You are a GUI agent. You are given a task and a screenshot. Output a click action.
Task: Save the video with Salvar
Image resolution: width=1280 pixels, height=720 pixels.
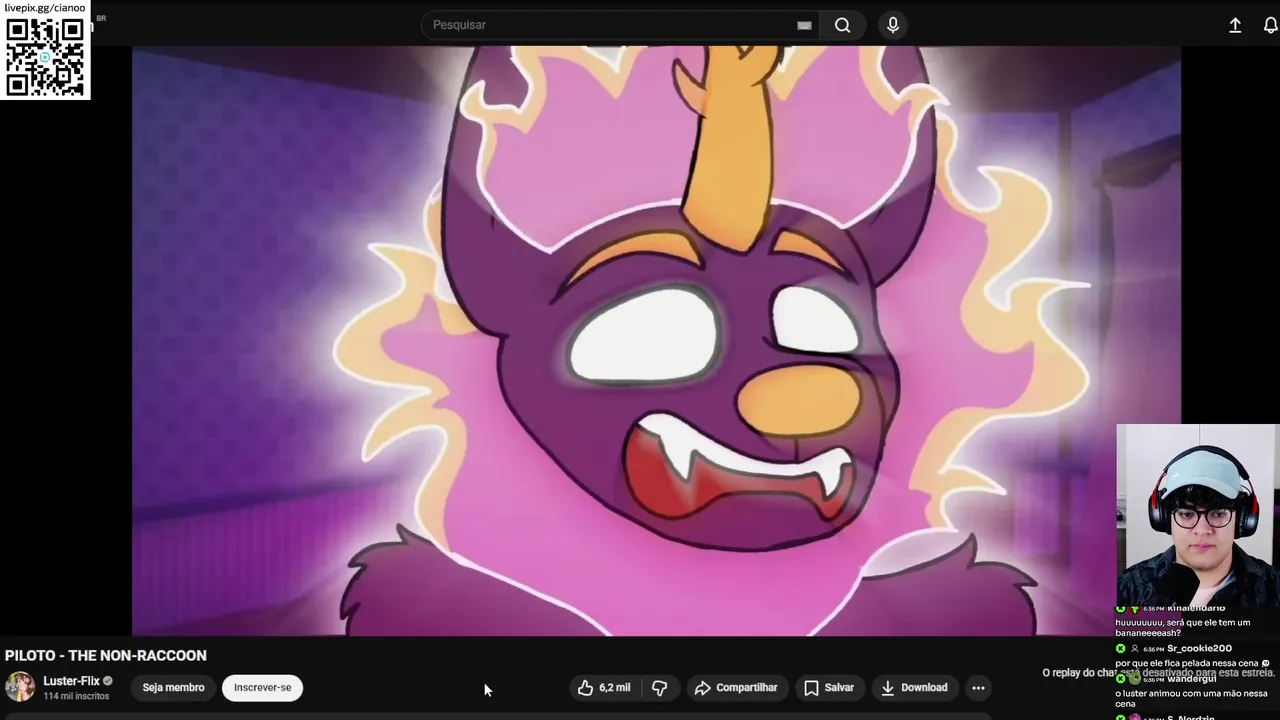click(829, 688)
